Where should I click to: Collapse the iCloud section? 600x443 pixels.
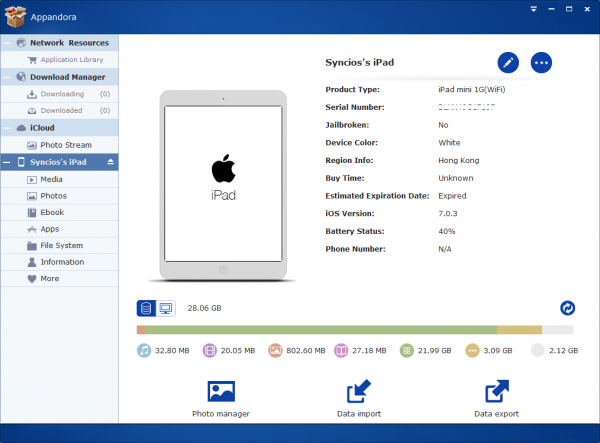click(7, 128)
